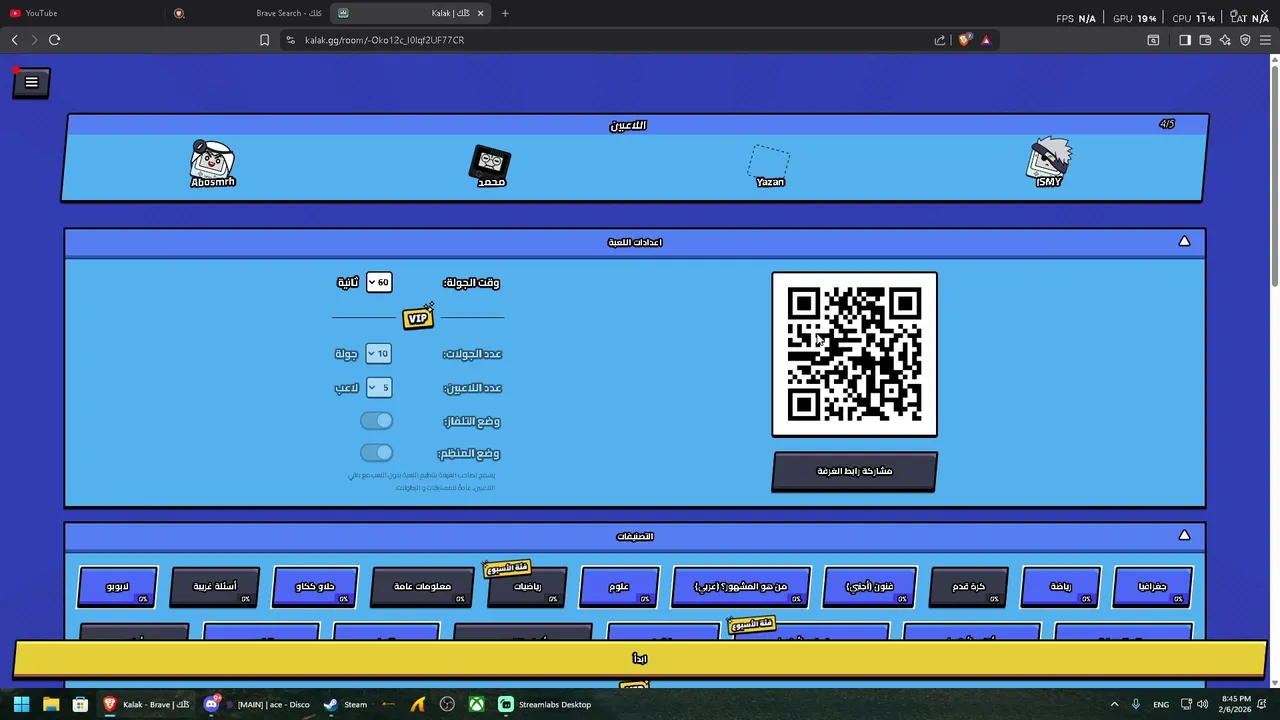This screenshot has height=720, width=1280.
Task: Click the ENG language indicator
Action: coord(1161,704)
